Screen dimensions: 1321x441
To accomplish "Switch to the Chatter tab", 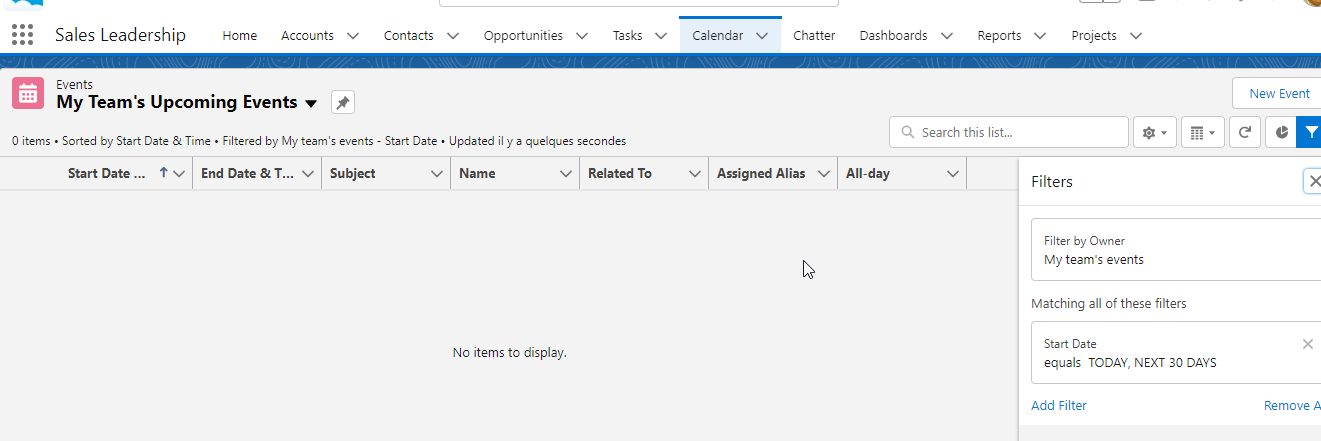I will point(814,36).
